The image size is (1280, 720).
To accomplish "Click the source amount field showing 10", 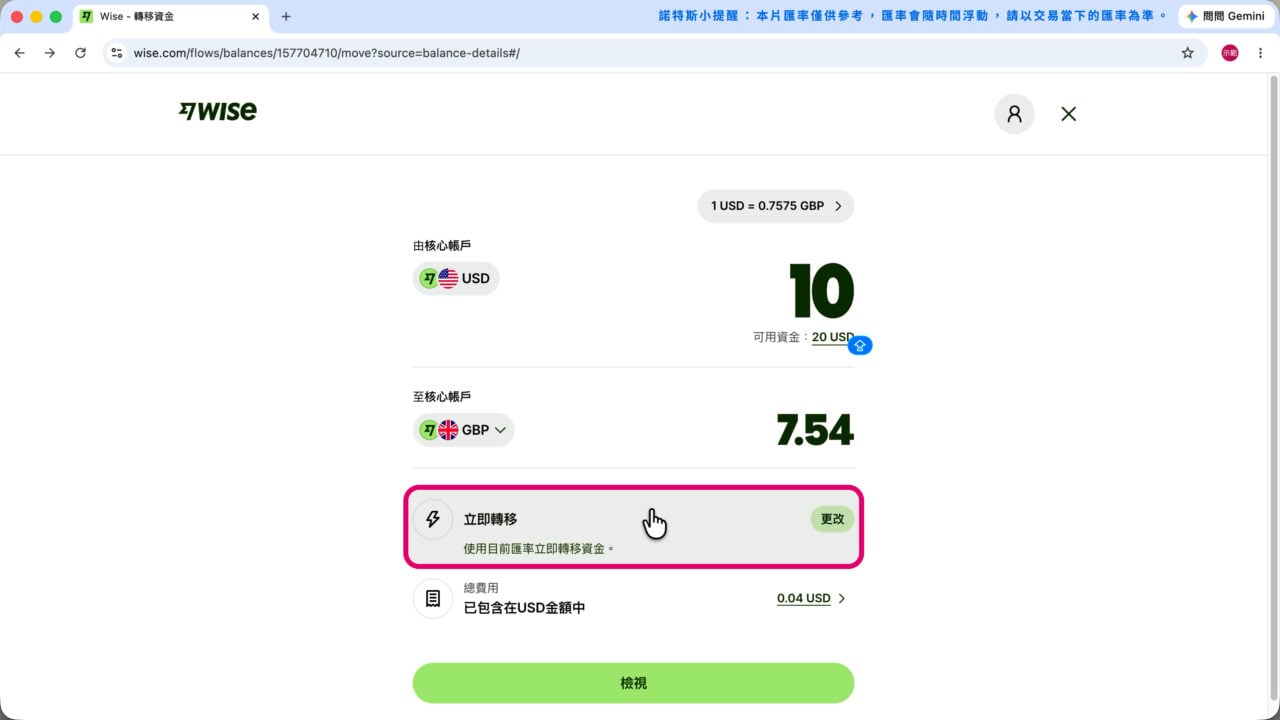I will pyautogui.click(x=821, y=291).
